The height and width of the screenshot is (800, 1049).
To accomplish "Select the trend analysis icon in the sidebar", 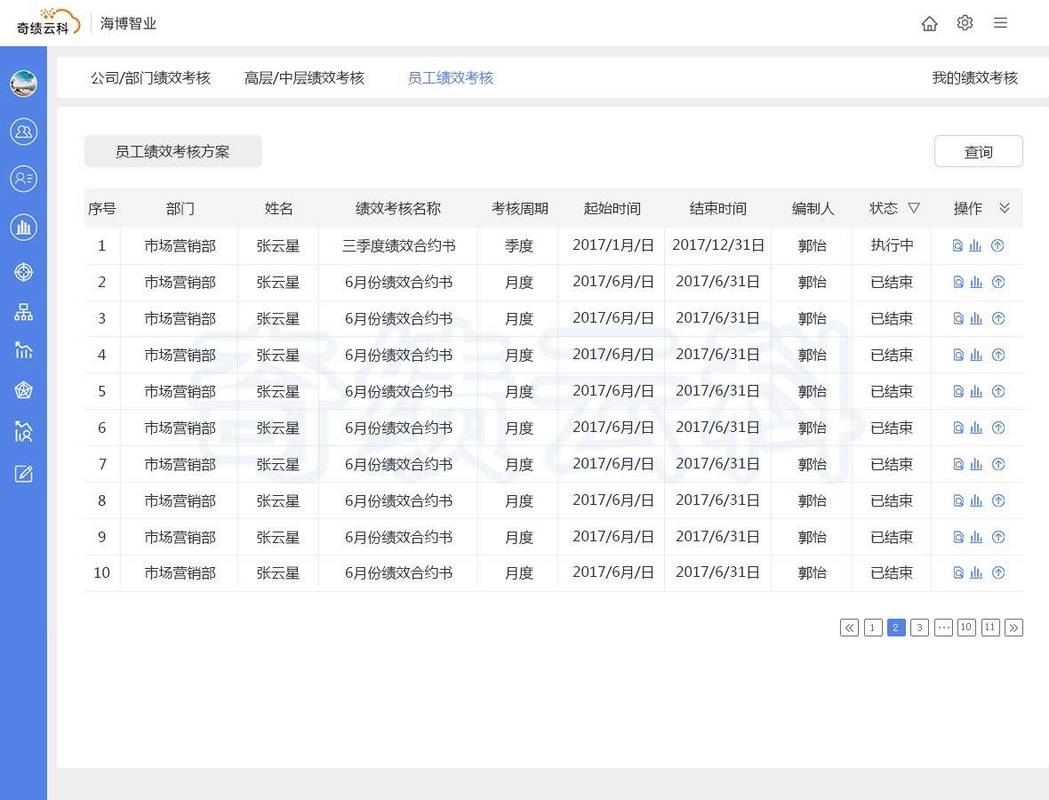I will (x=24, y=350).
